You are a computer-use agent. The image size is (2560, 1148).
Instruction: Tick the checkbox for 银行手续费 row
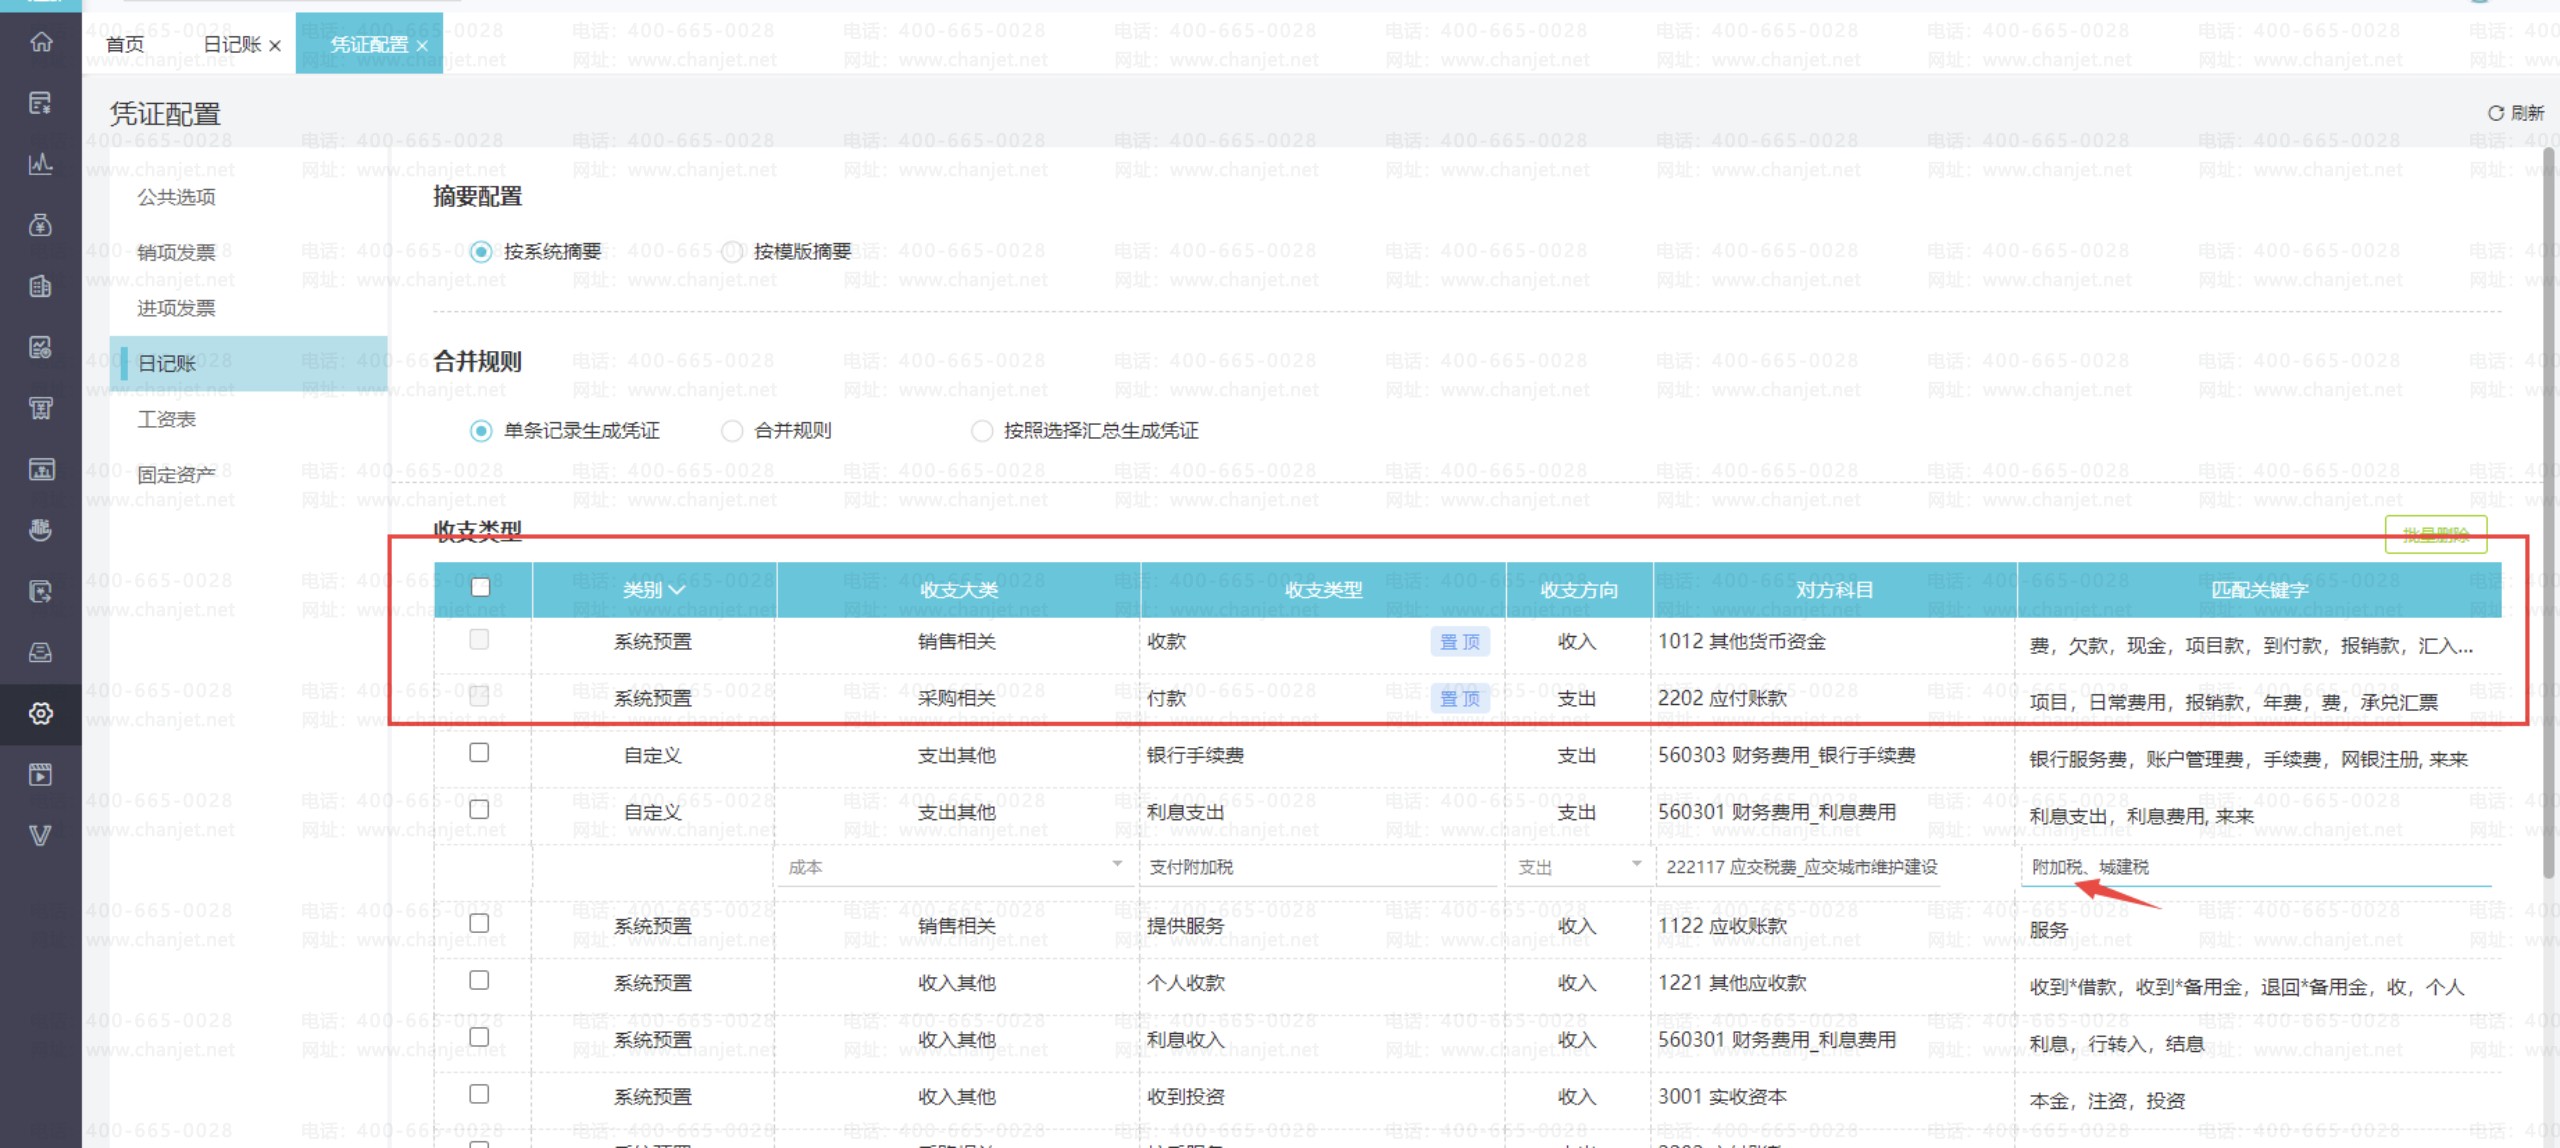[479, 753]
